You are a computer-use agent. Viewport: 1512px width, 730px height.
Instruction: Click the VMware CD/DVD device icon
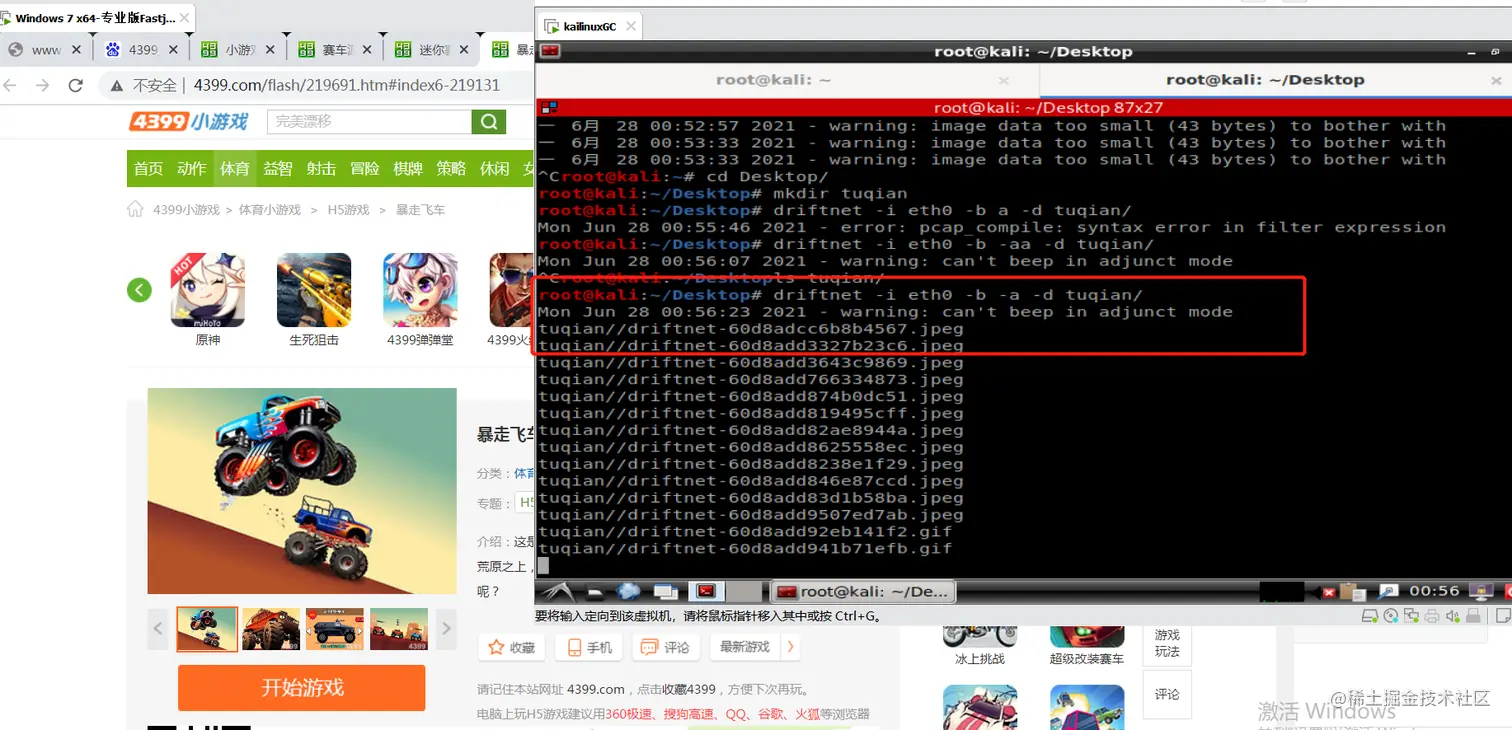1390,617
